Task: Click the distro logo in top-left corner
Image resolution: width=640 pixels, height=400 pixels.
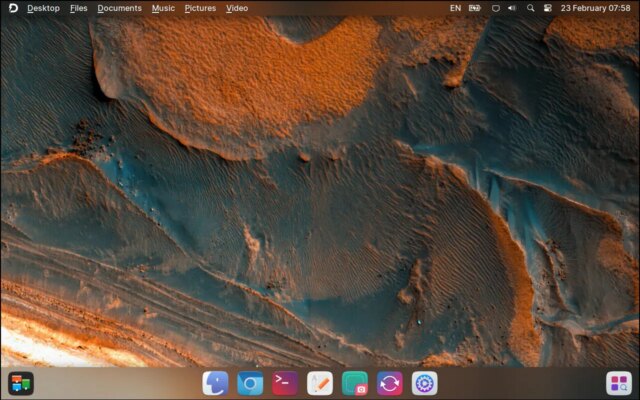Action: (x=10, y=8)
